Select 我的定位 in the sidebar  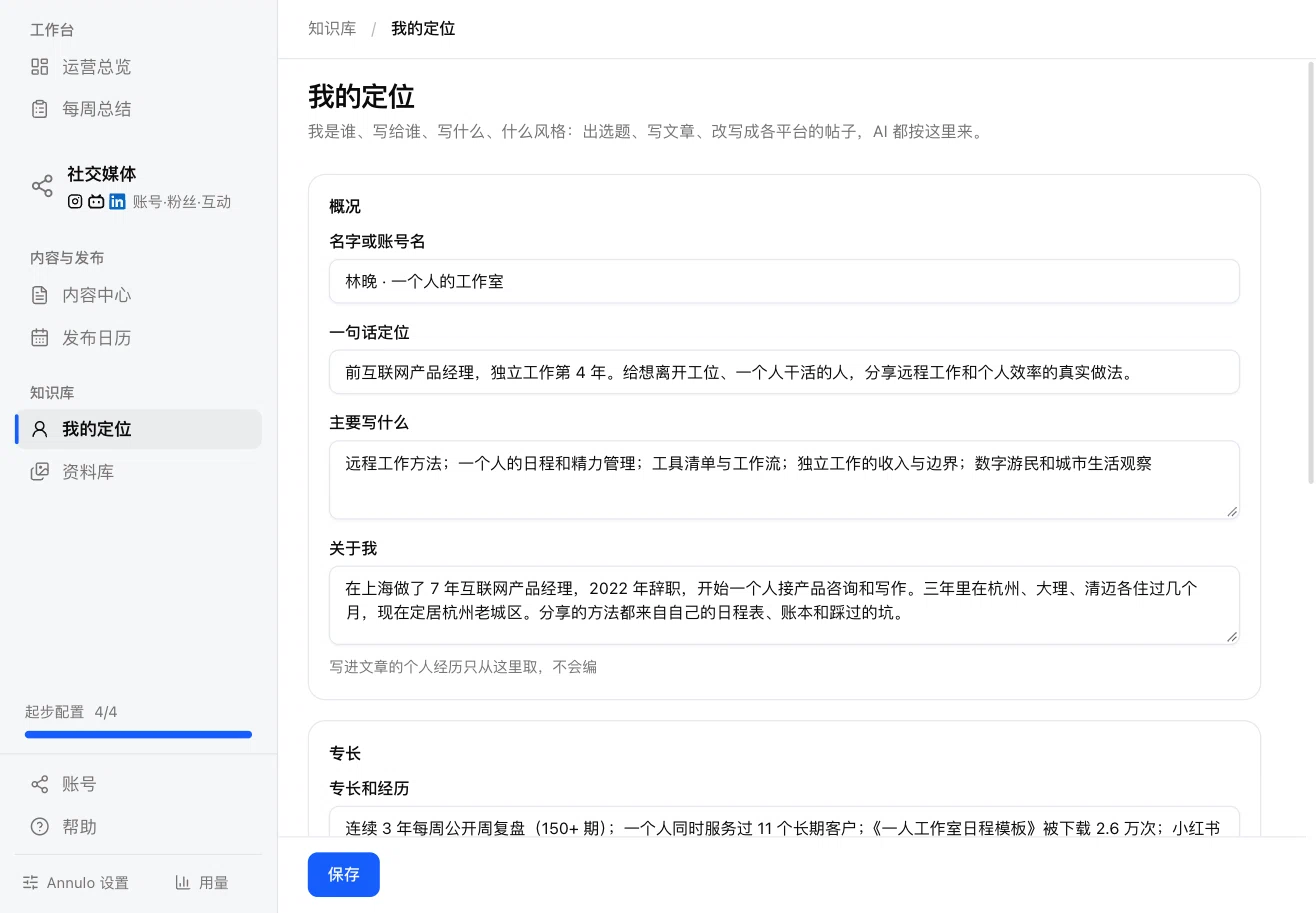click(x=139, y=429)
